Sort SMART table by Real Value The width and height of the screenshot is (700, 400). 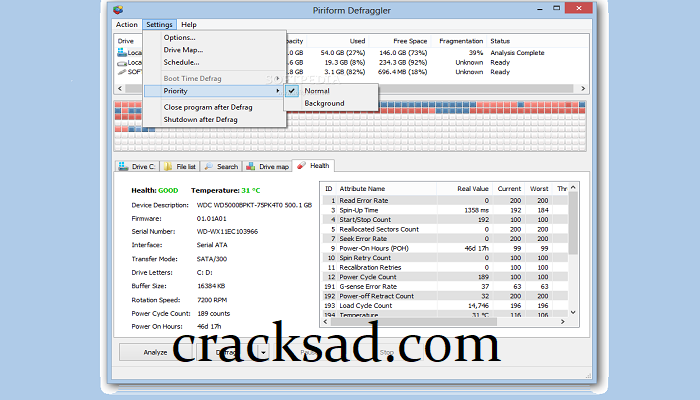point(472,189)
